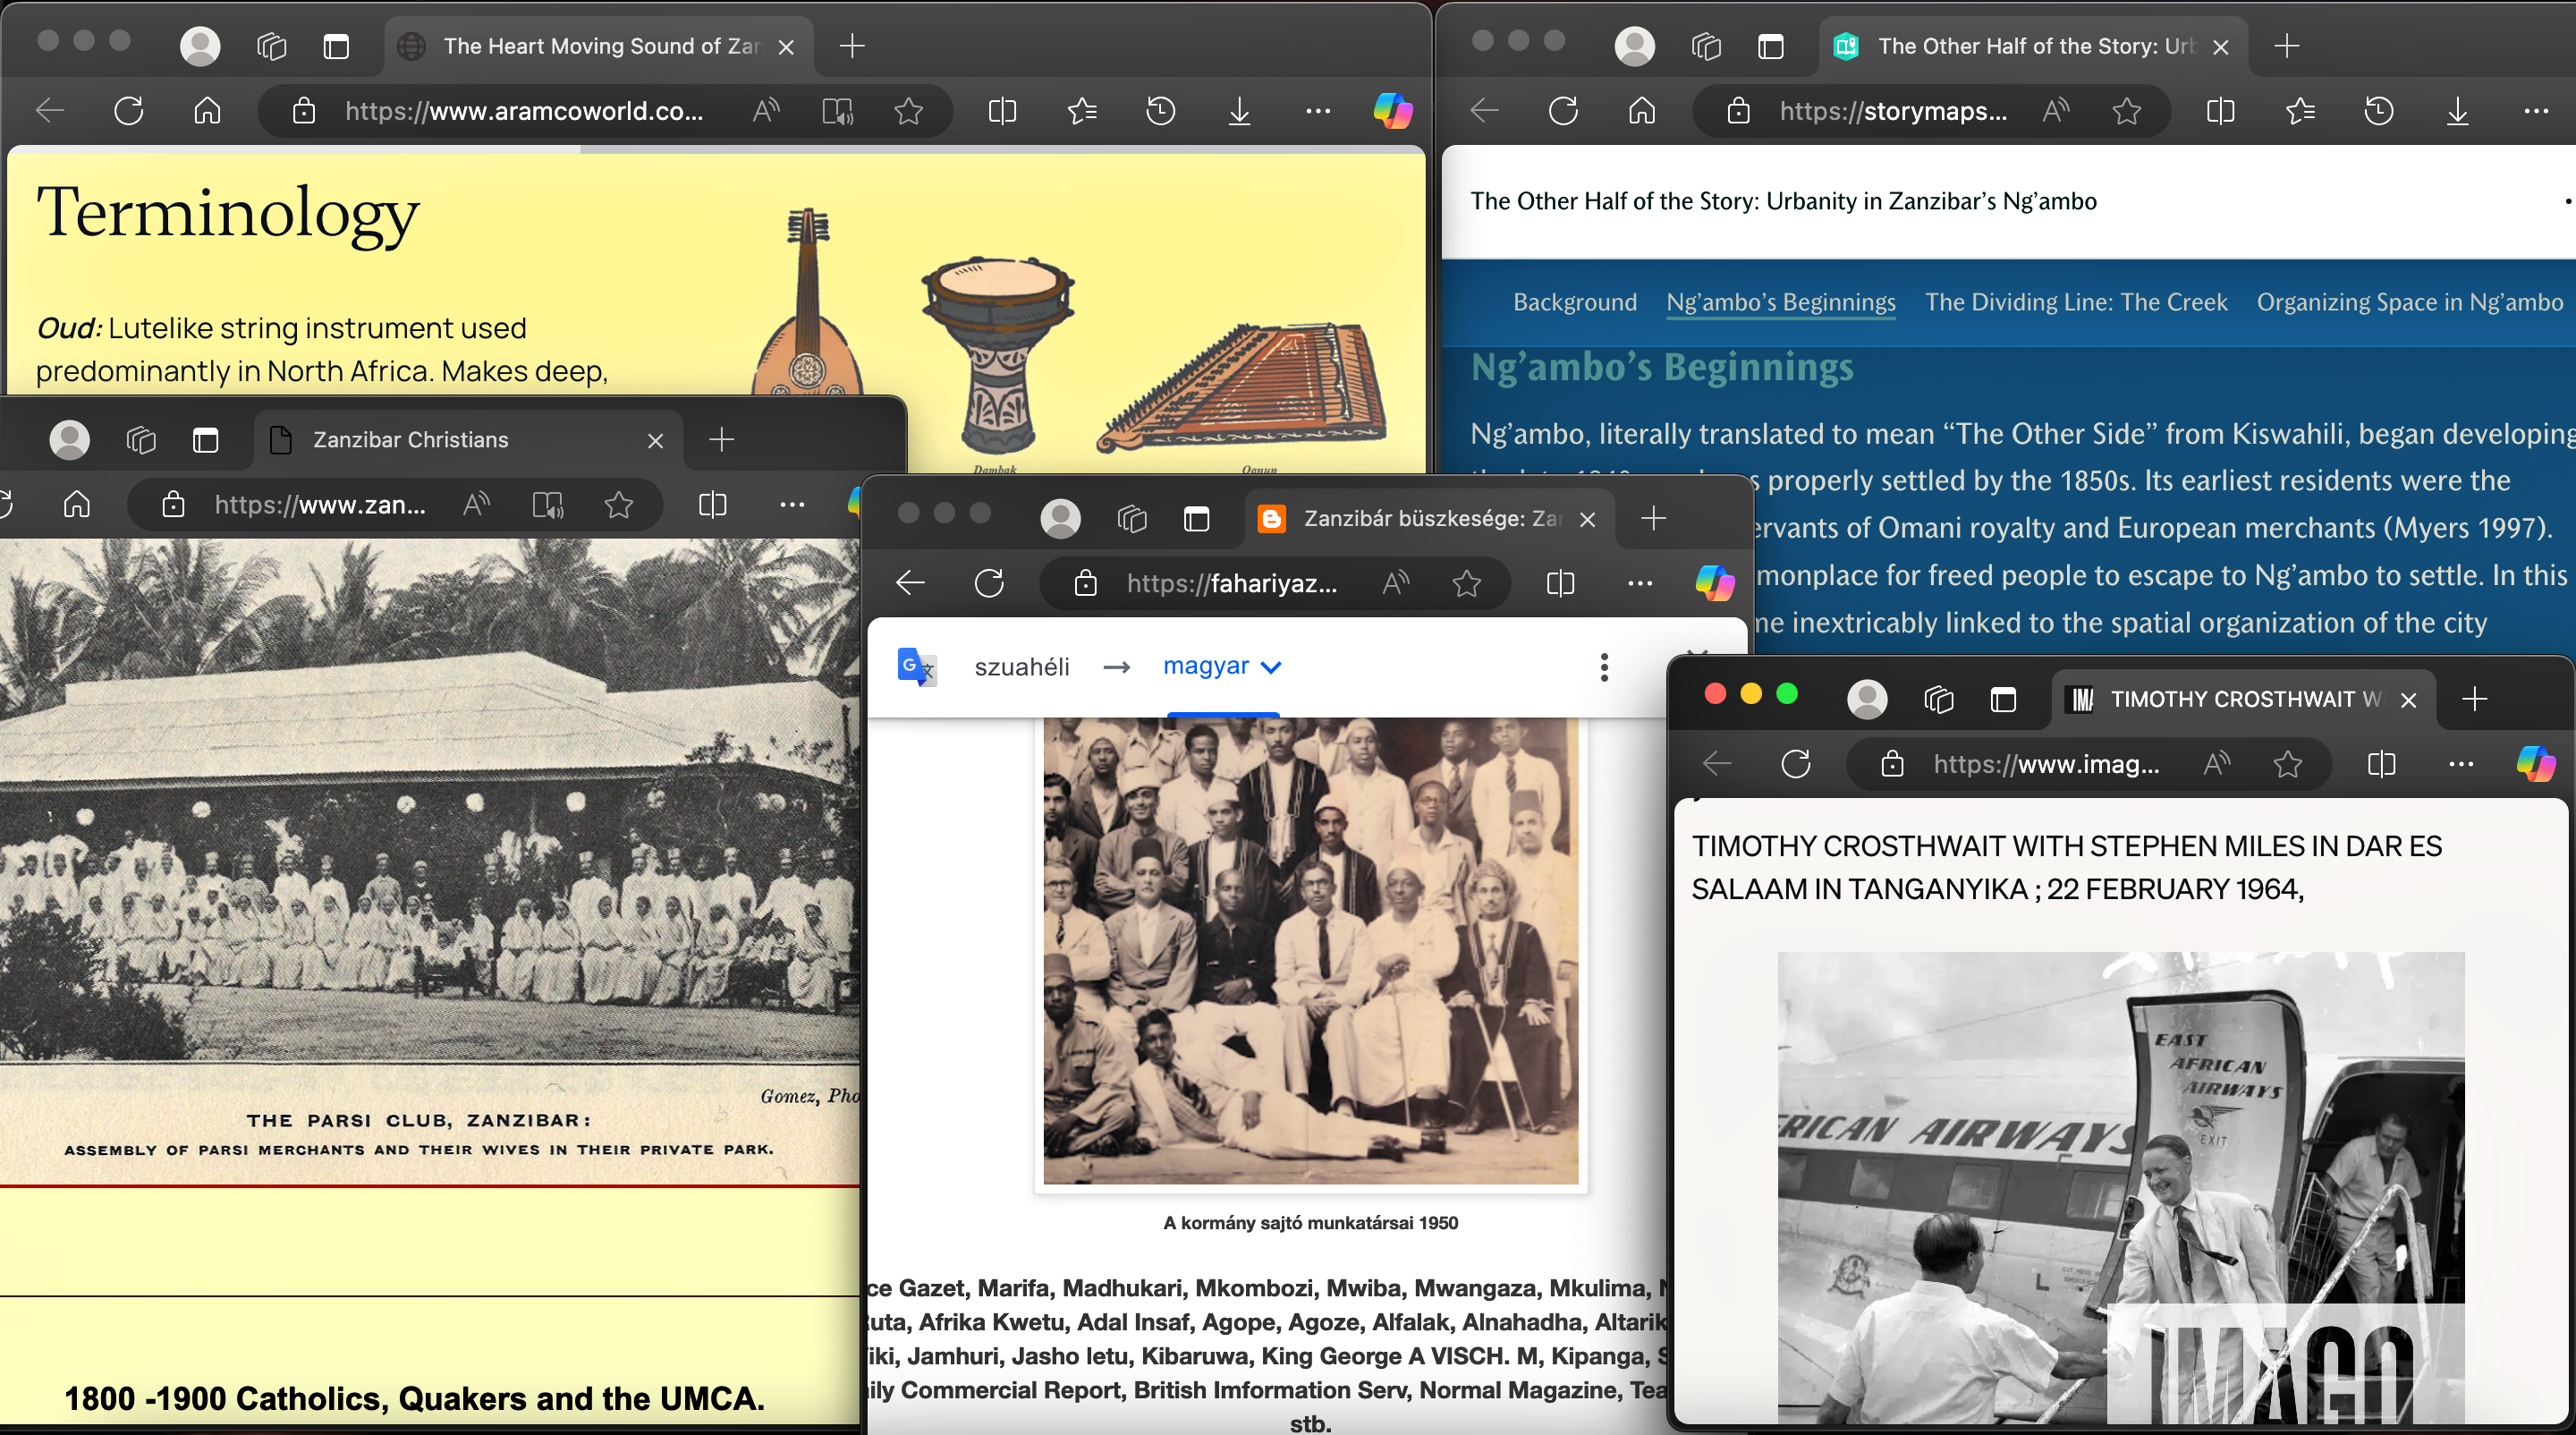Close the Zanzibar Christians tab
Screen dimensions: 2576x1435
655,441
